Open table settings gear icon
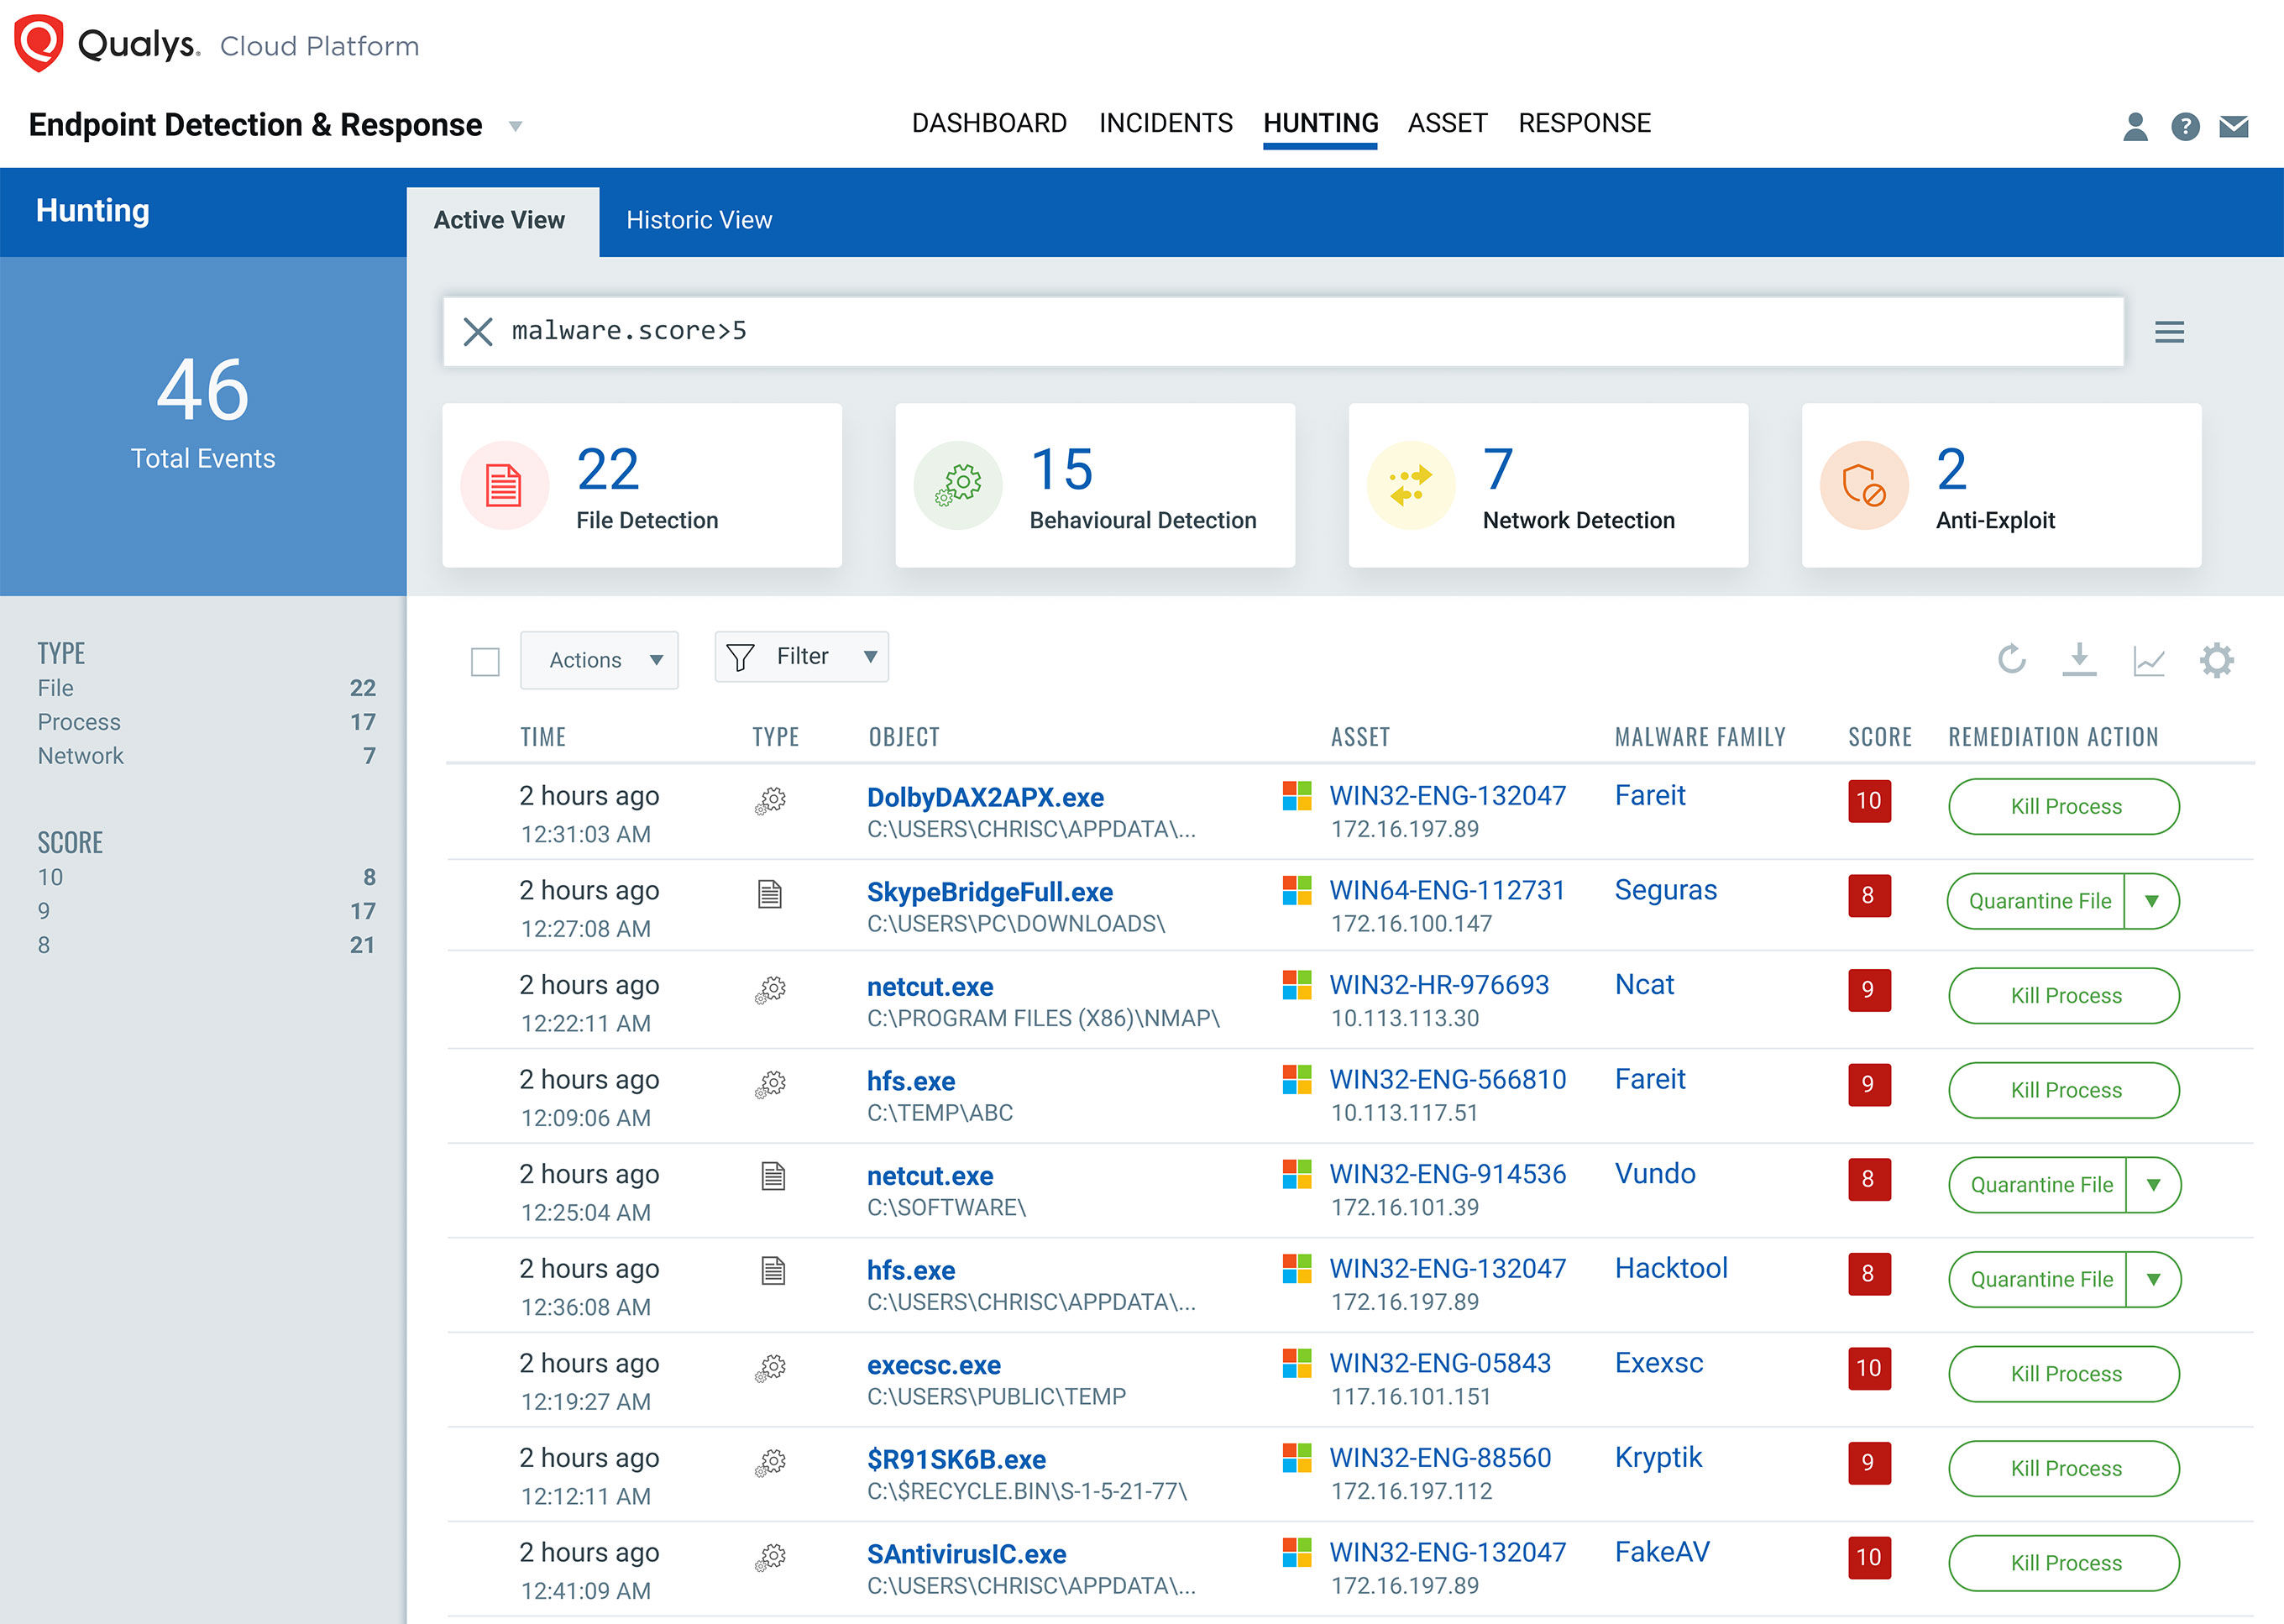 point(2216,660)
